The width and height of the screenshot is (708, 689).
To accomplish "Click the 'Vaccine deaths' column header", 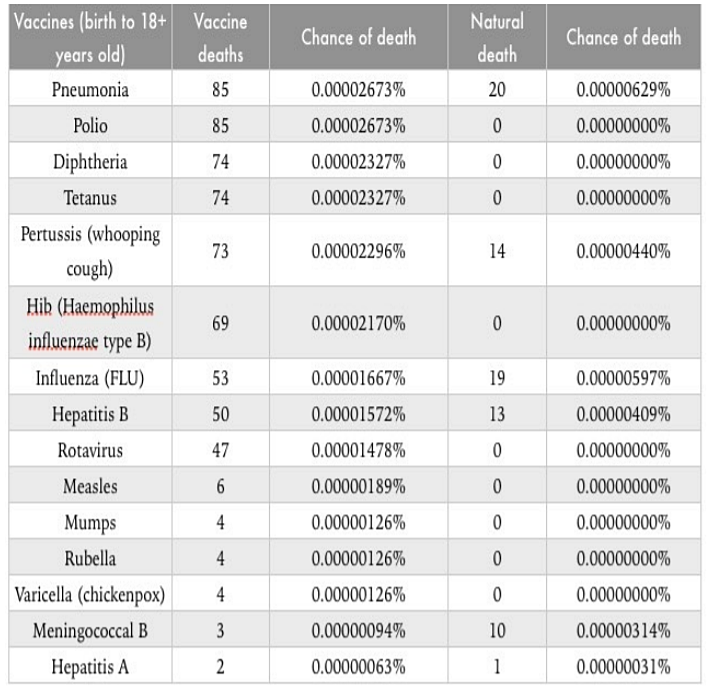I will point(220,38).
